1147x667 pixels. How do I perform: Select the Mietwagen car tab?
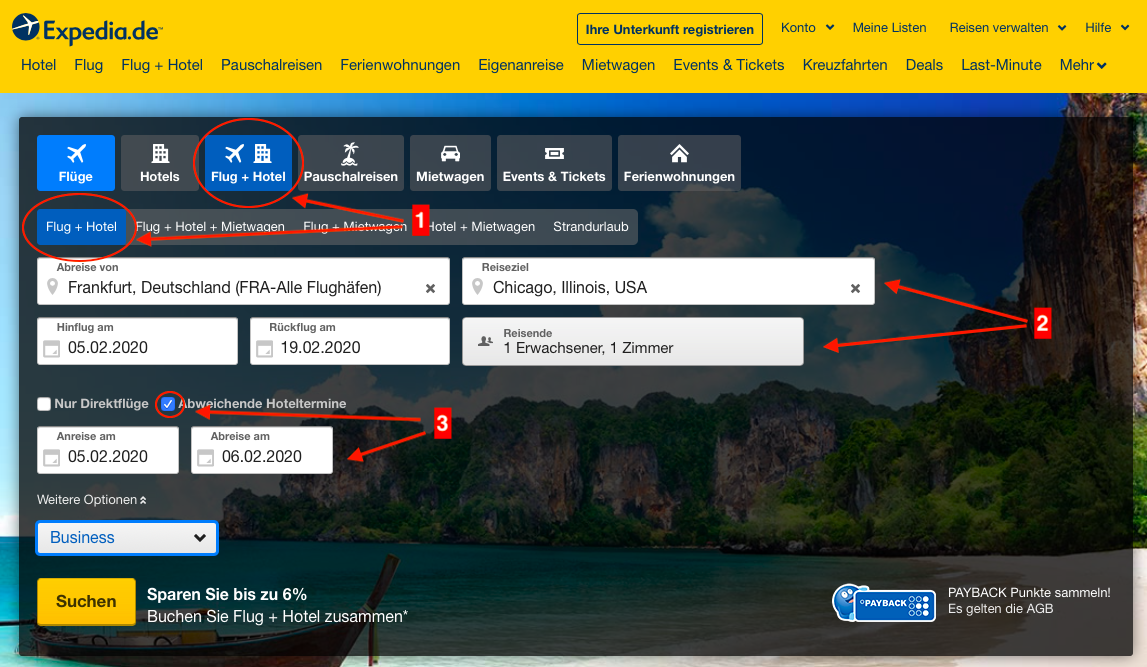450,163
